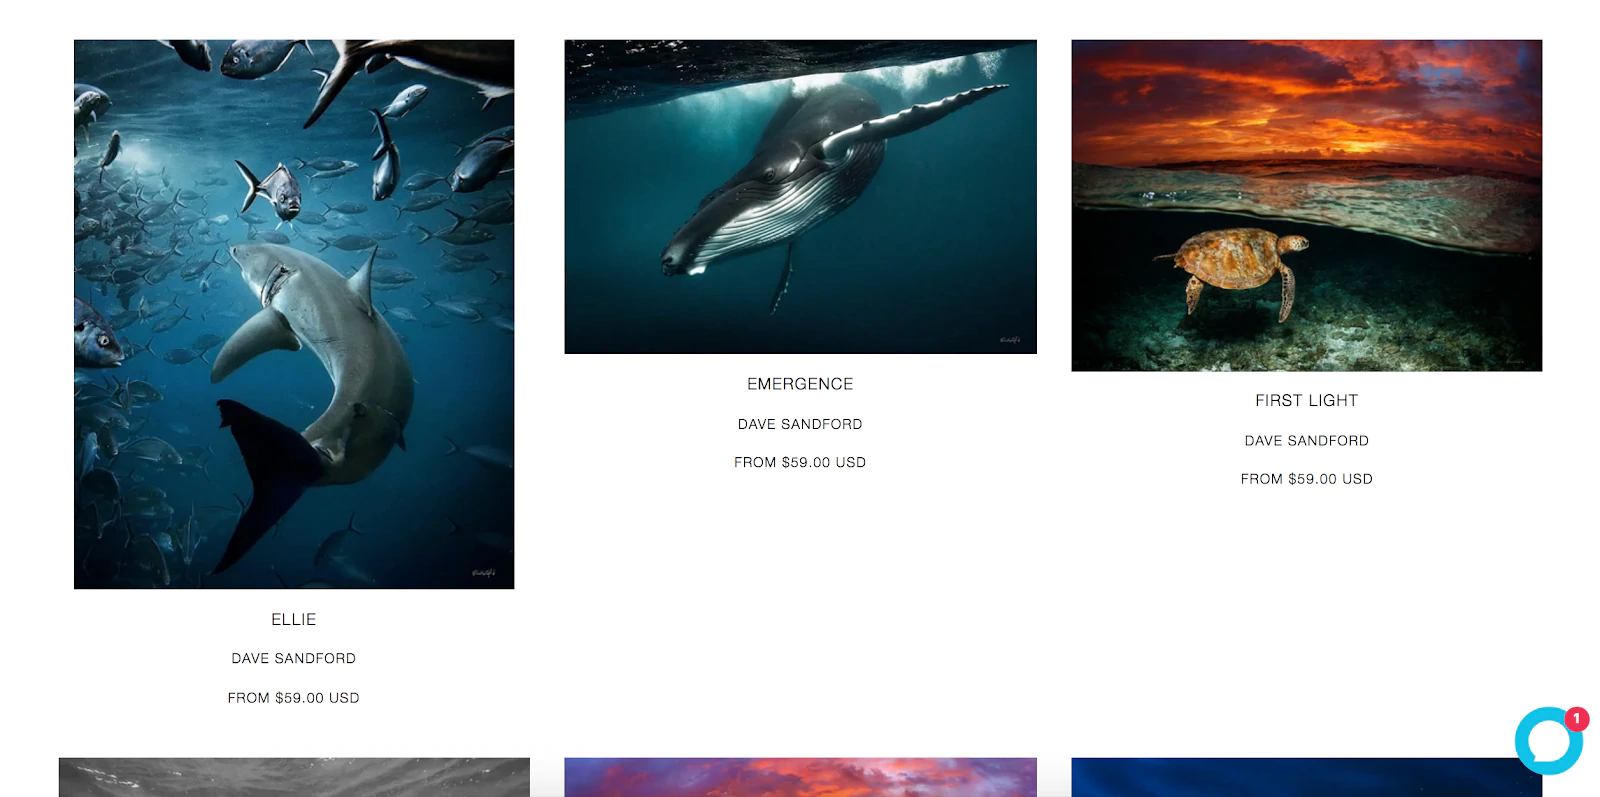Open the dark blue photo at bottom

tap(1306, 777)
